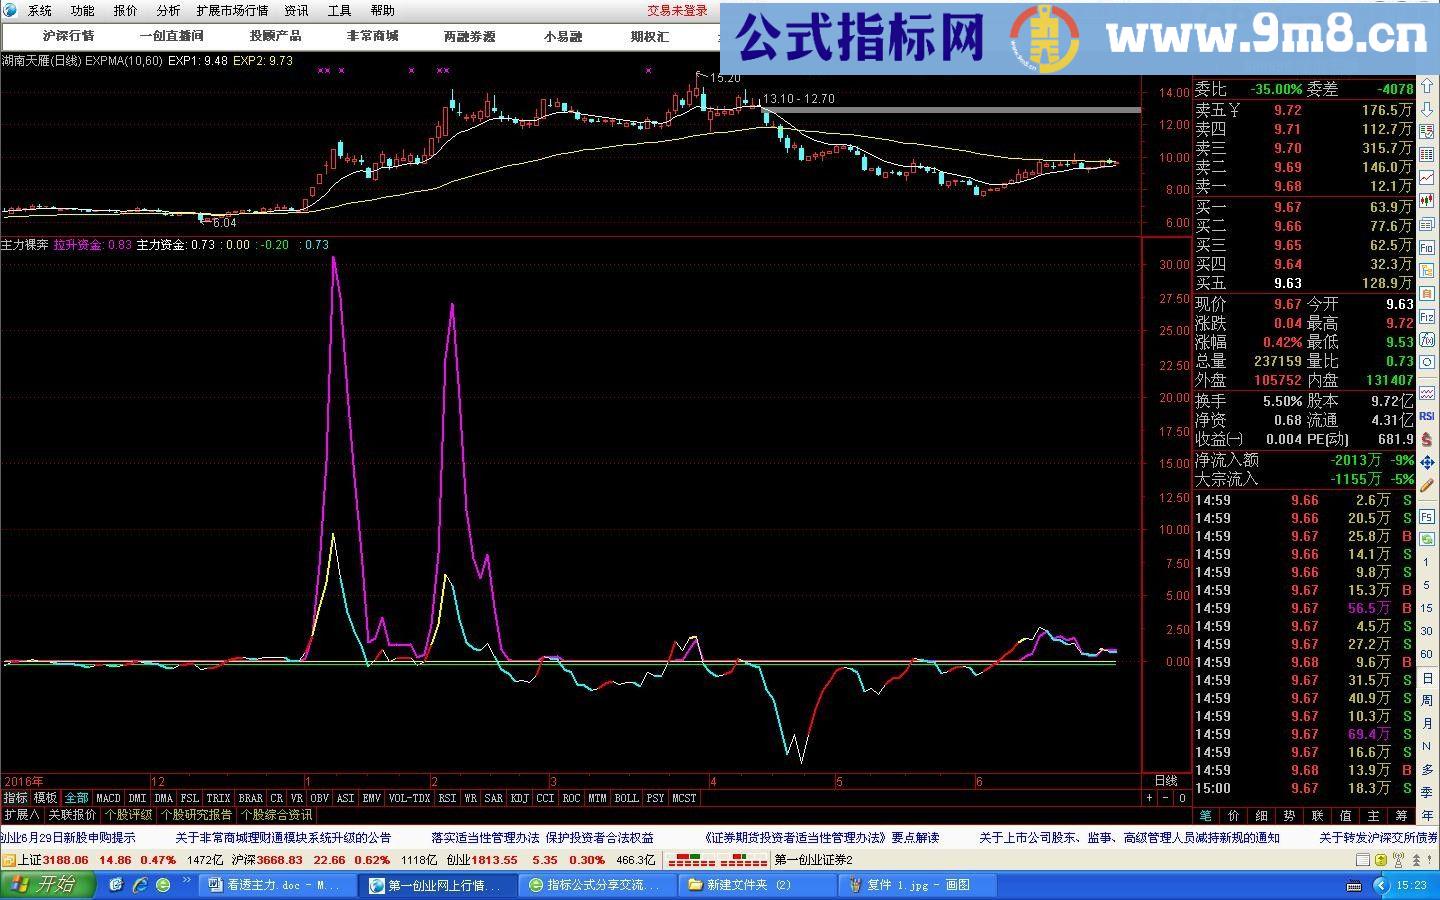Open the 系统 menu

pyautogui.click(x=40, y=11)
